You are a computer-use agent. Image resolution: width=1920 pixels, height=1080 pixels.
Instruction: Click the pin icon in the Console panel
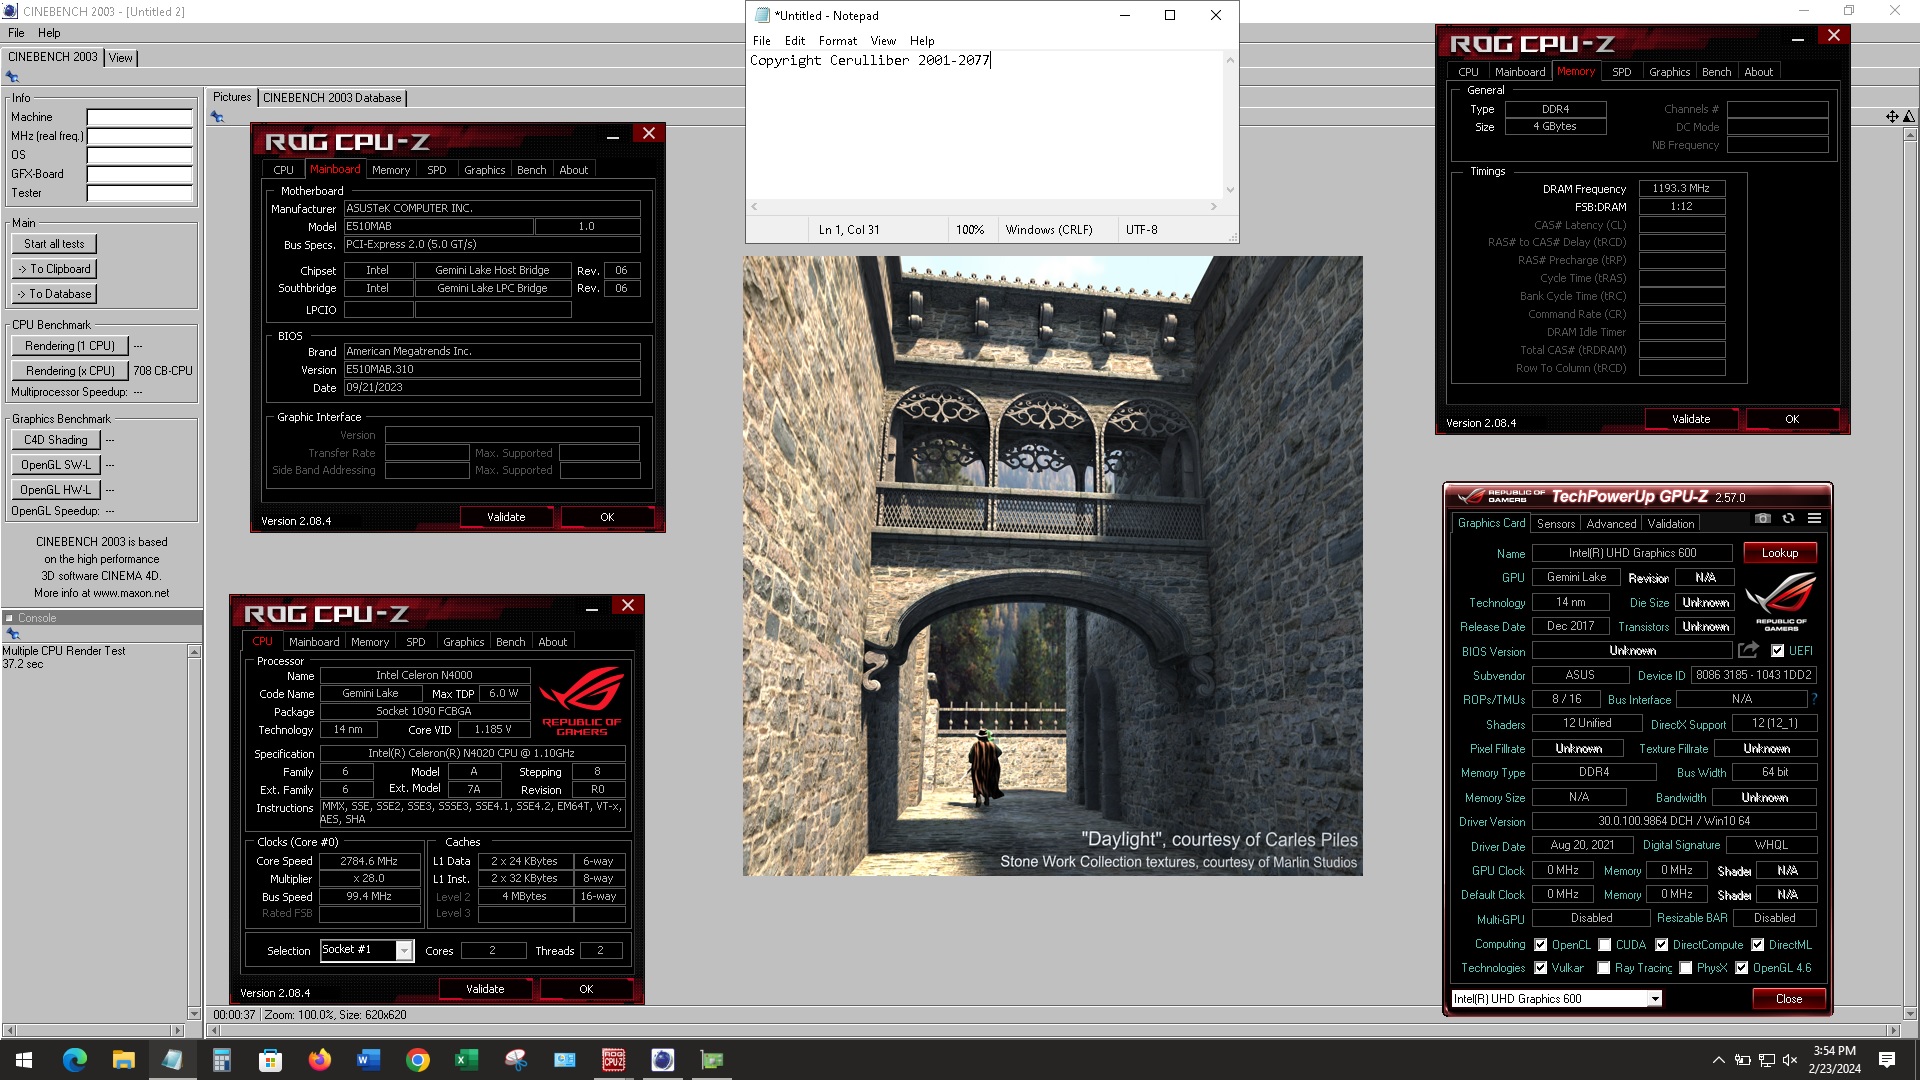(x=12, y=634)
